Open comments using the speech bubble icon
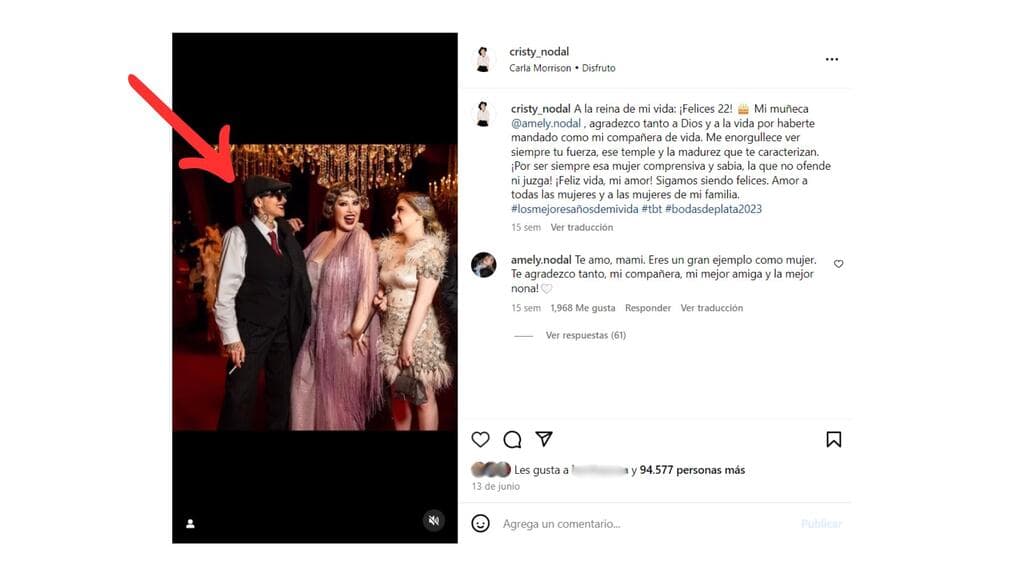This screenshot has height=576, width=1024. click(x=511, y=439)
